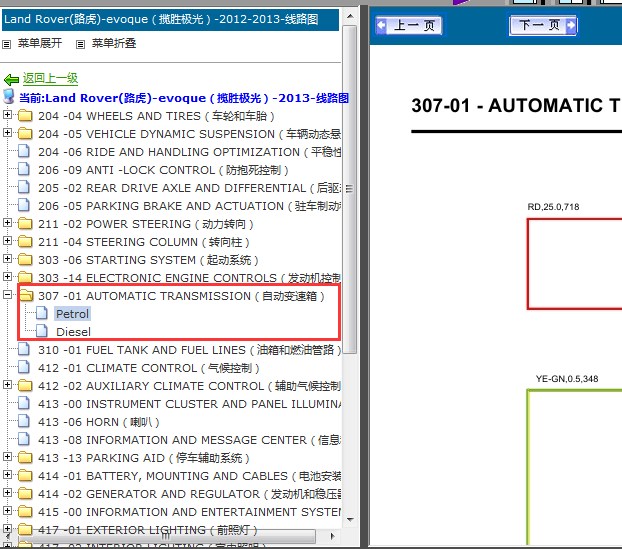Click folder icon of 204-04 WHEELS AND TIRES
The image size is (622, 549).
click(25, 115)
